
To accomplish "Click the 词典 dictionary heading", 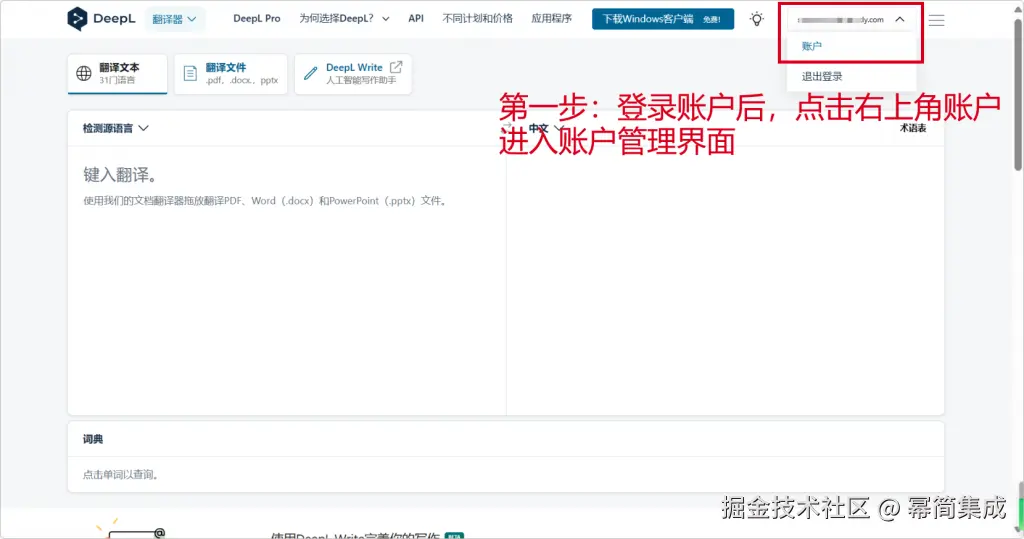I will (x=93, y=439).
